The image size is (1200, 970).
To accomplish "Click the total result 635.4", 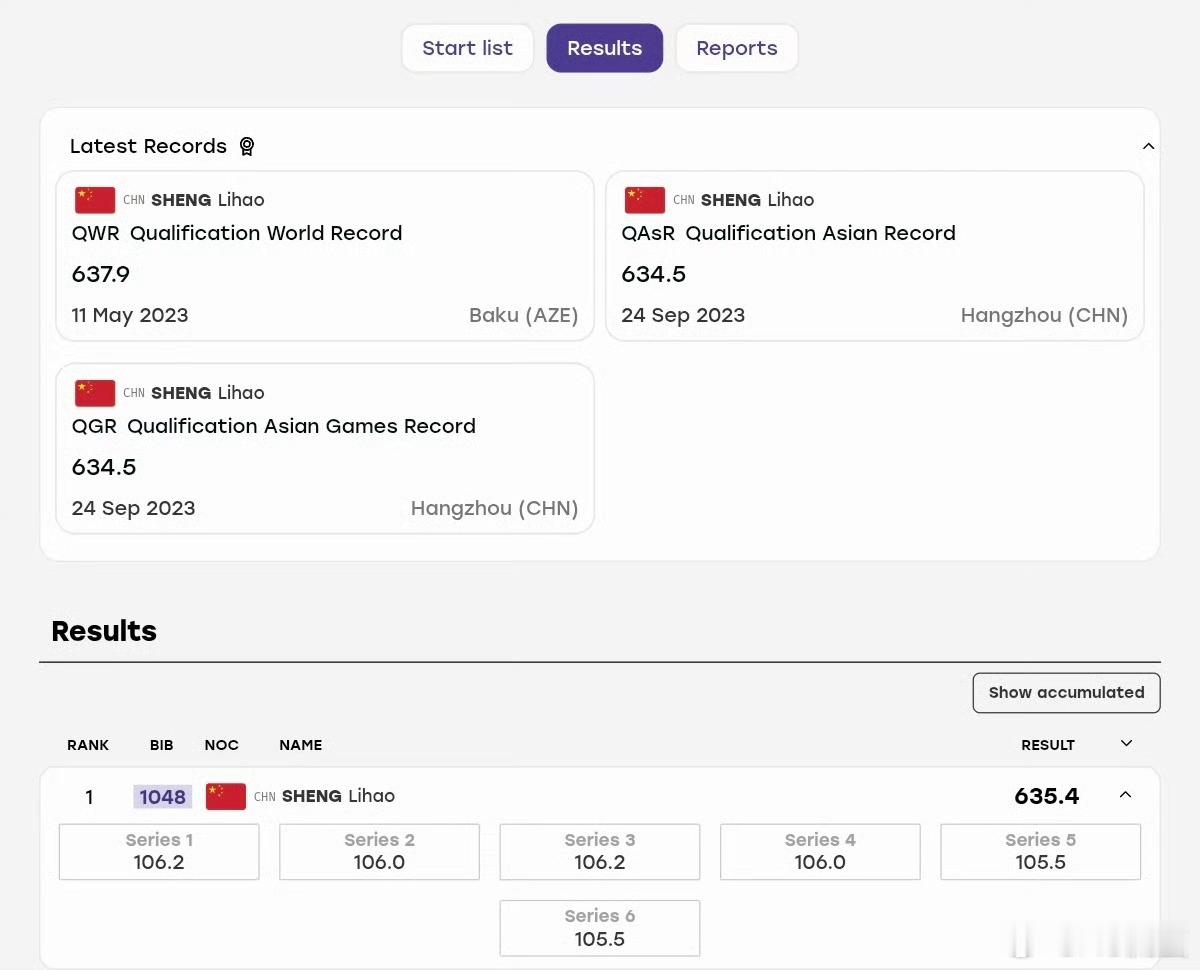I will click(x=1047, y=796).
